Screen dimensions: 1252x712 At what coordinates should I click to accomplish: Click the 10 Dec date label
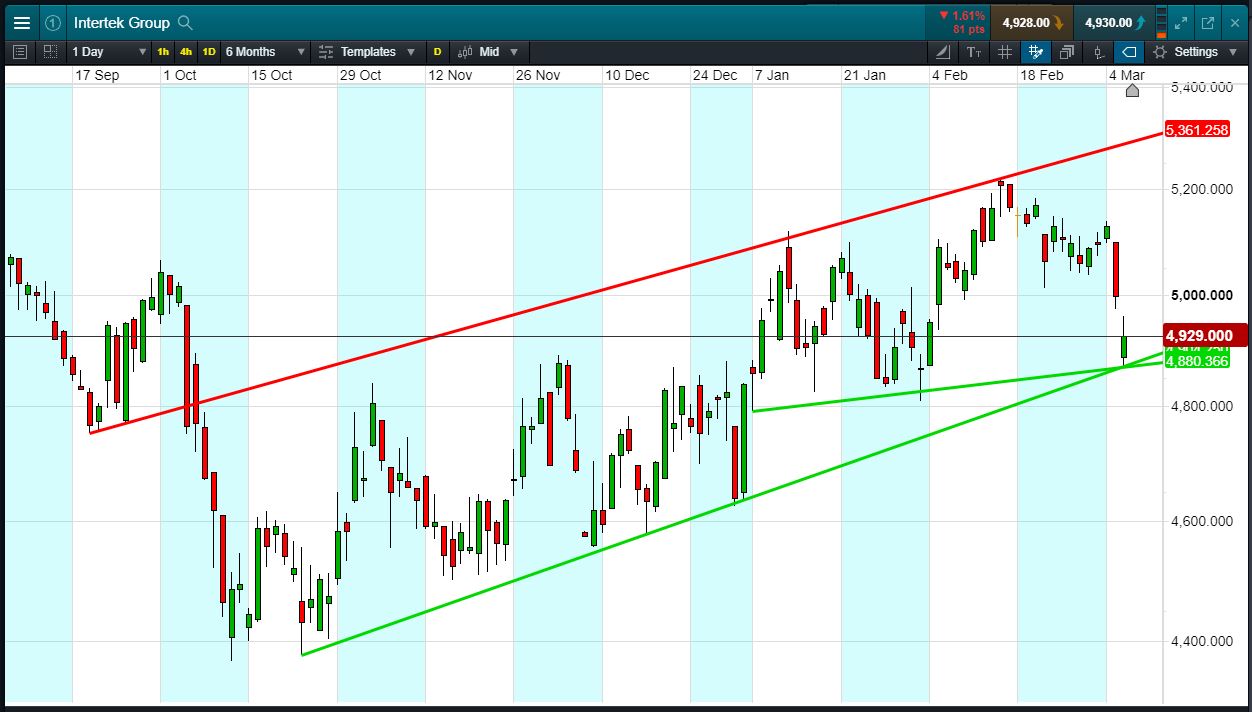(627, 75)
